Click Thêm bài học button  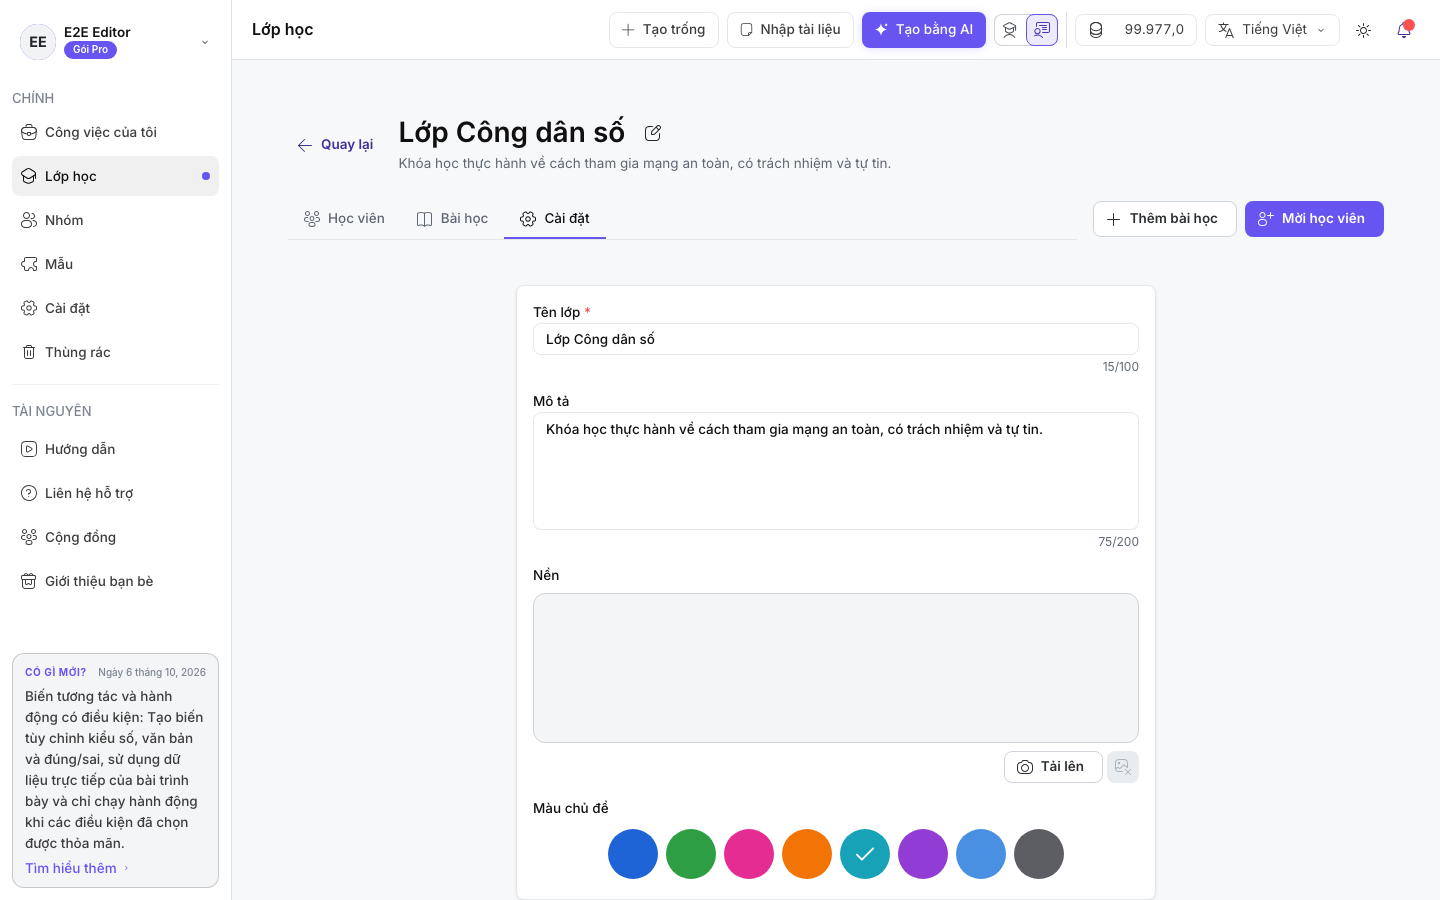coord(1165,219)
